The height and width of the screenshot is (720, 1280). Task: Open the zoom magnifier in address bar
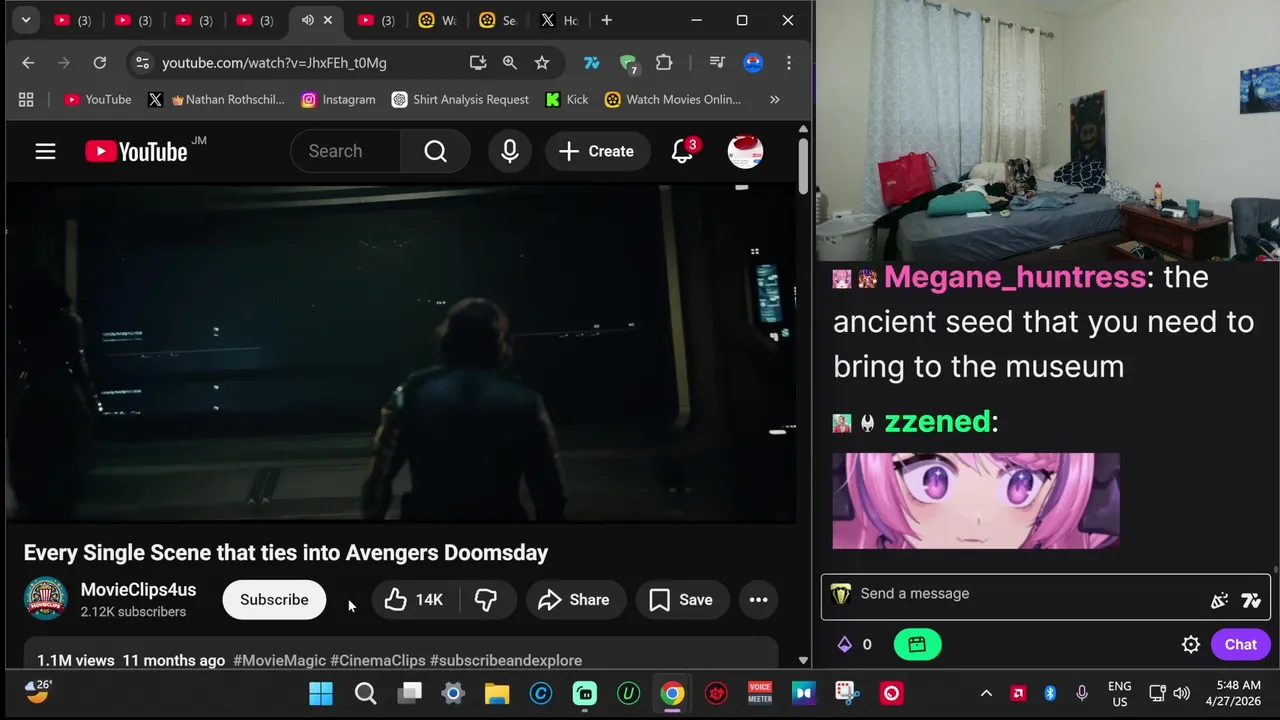(x=510, y=63)
